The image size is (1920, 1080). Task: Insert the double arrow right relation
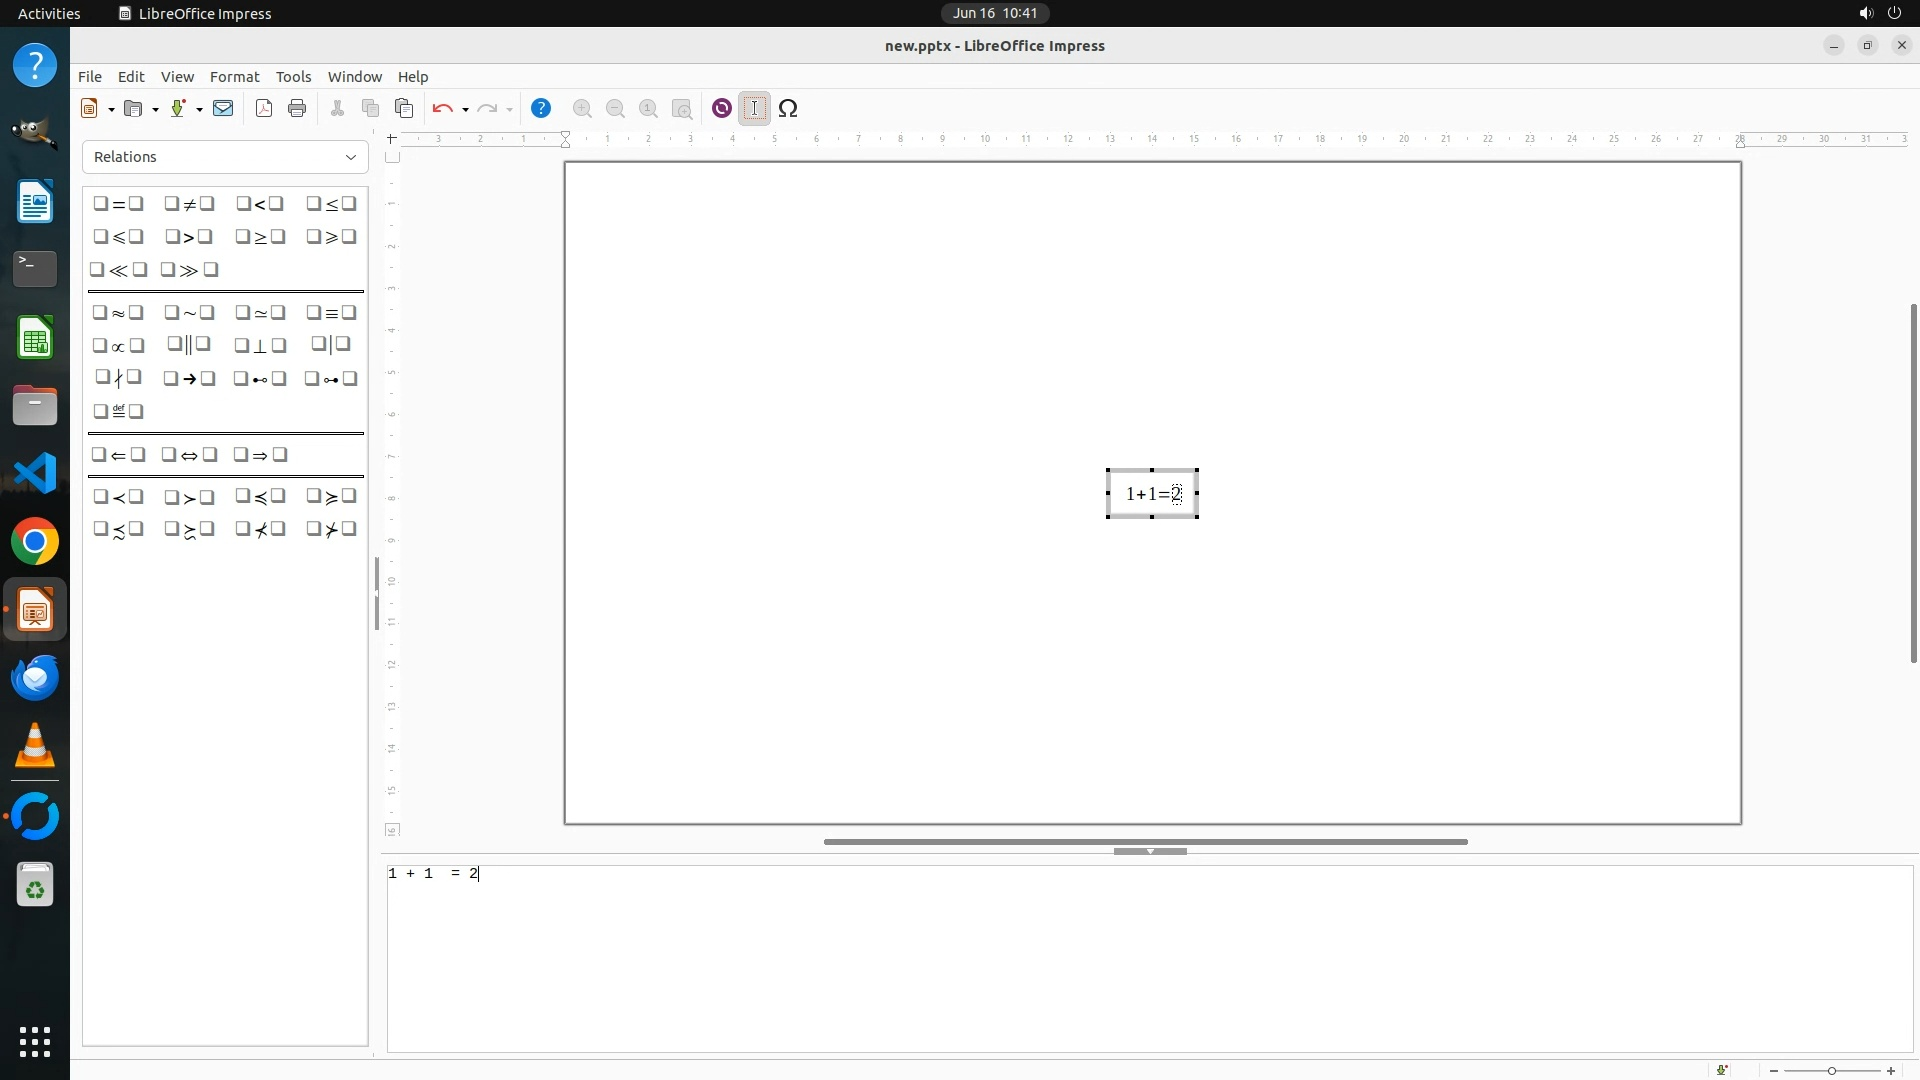pos(260,455)
